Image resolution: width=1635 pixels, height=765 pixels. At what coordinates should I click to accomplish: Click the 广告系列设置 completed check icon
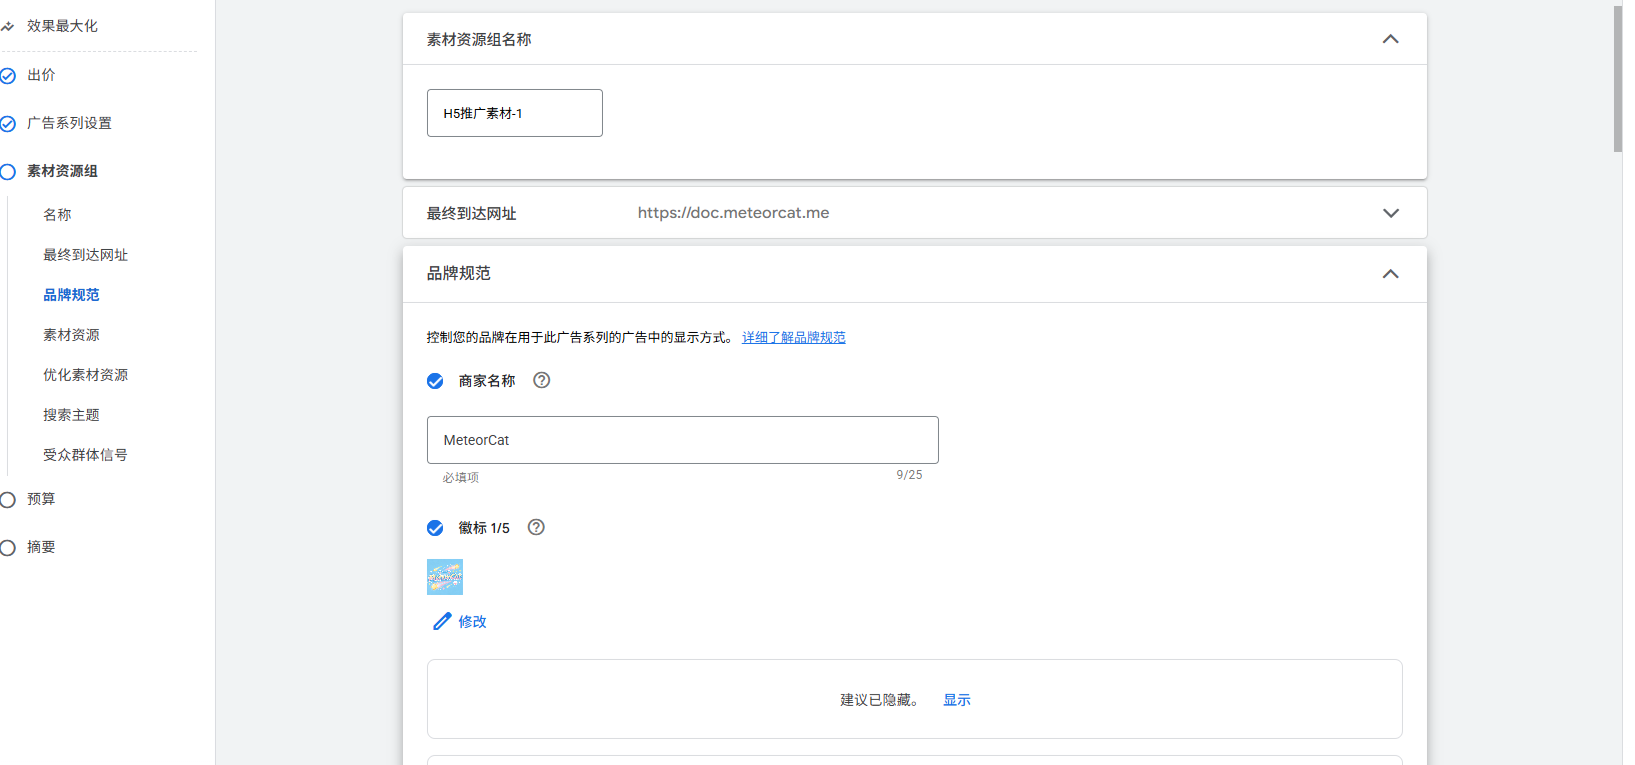[8, 124]
